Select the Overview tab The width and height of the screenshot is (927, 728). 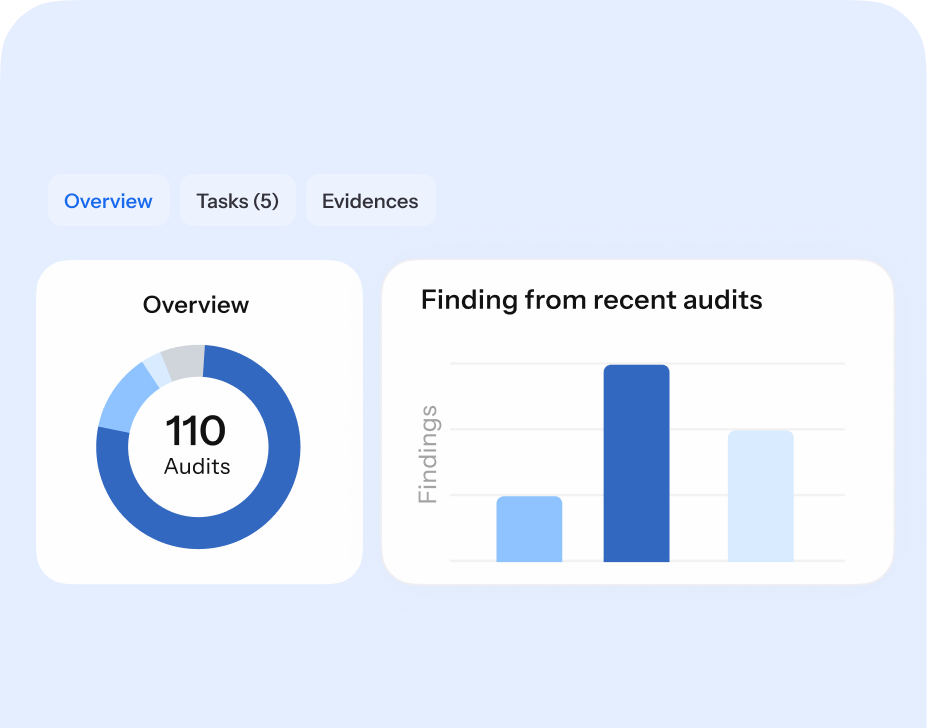[x=108, y=200]
